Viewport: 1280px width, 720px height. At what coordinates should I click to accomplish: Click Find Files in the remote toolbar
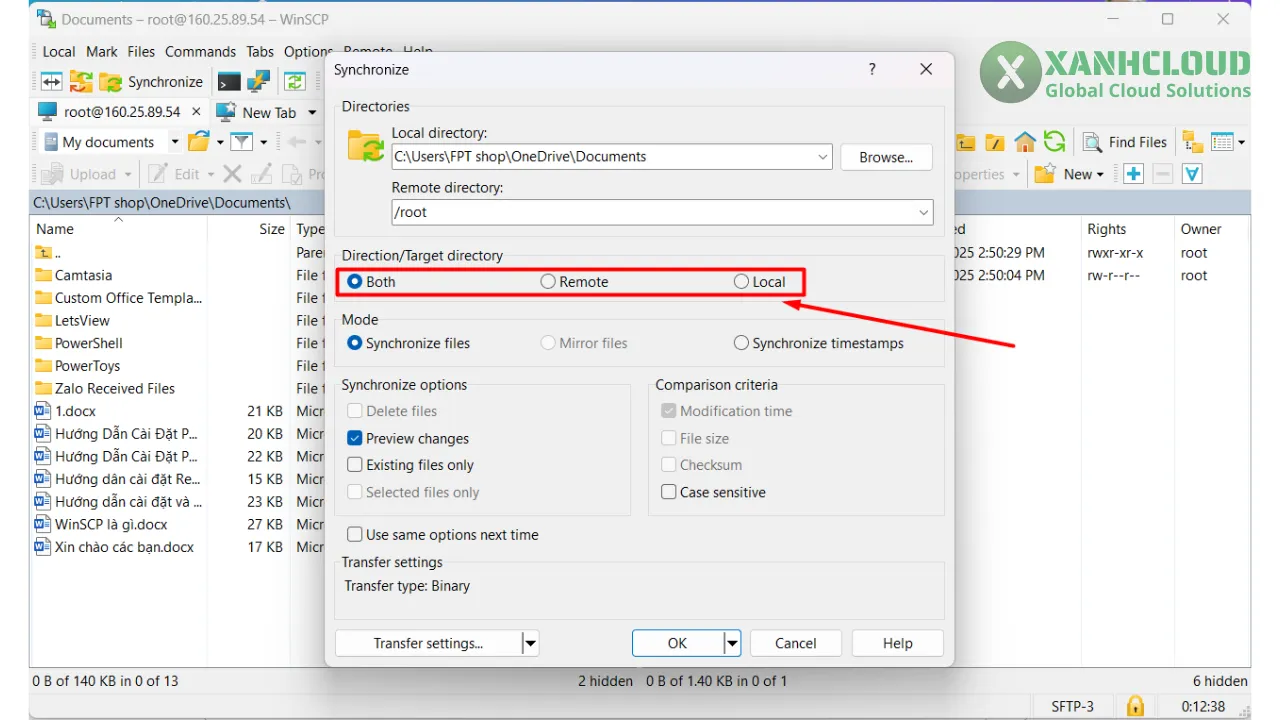(1125, 142)
